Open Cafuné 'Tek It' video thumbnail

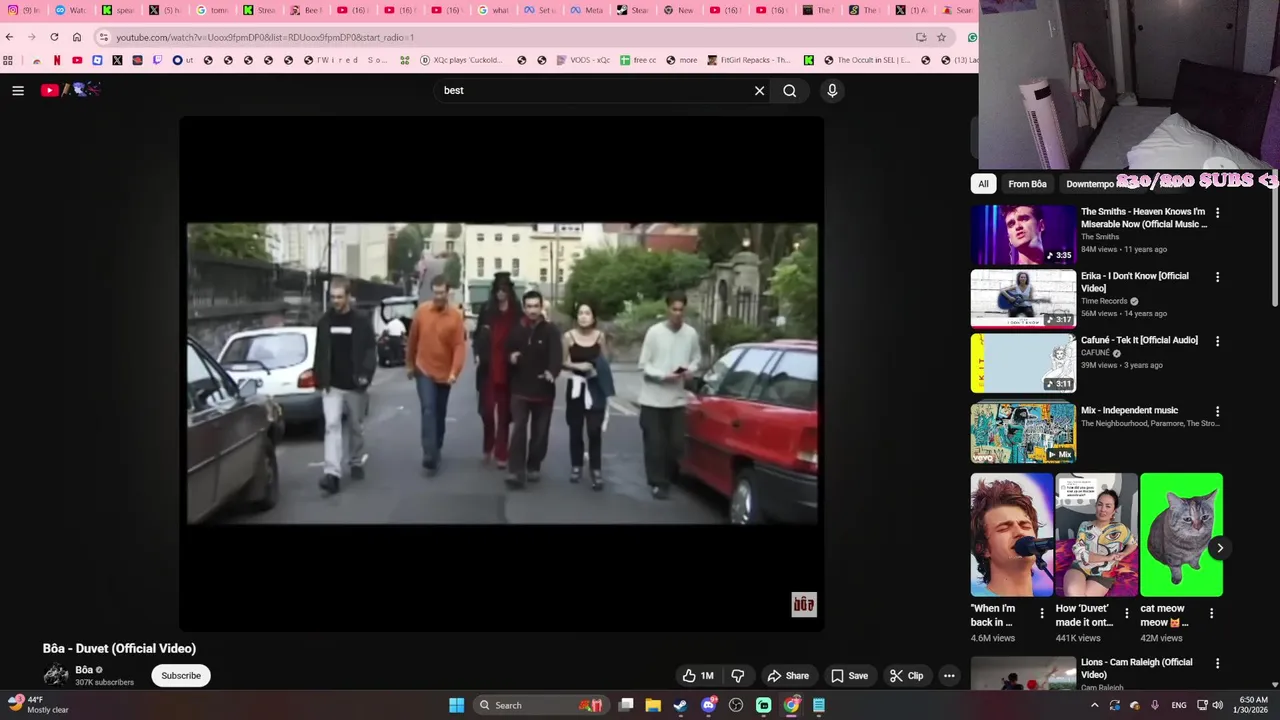tap(1023, 363)
